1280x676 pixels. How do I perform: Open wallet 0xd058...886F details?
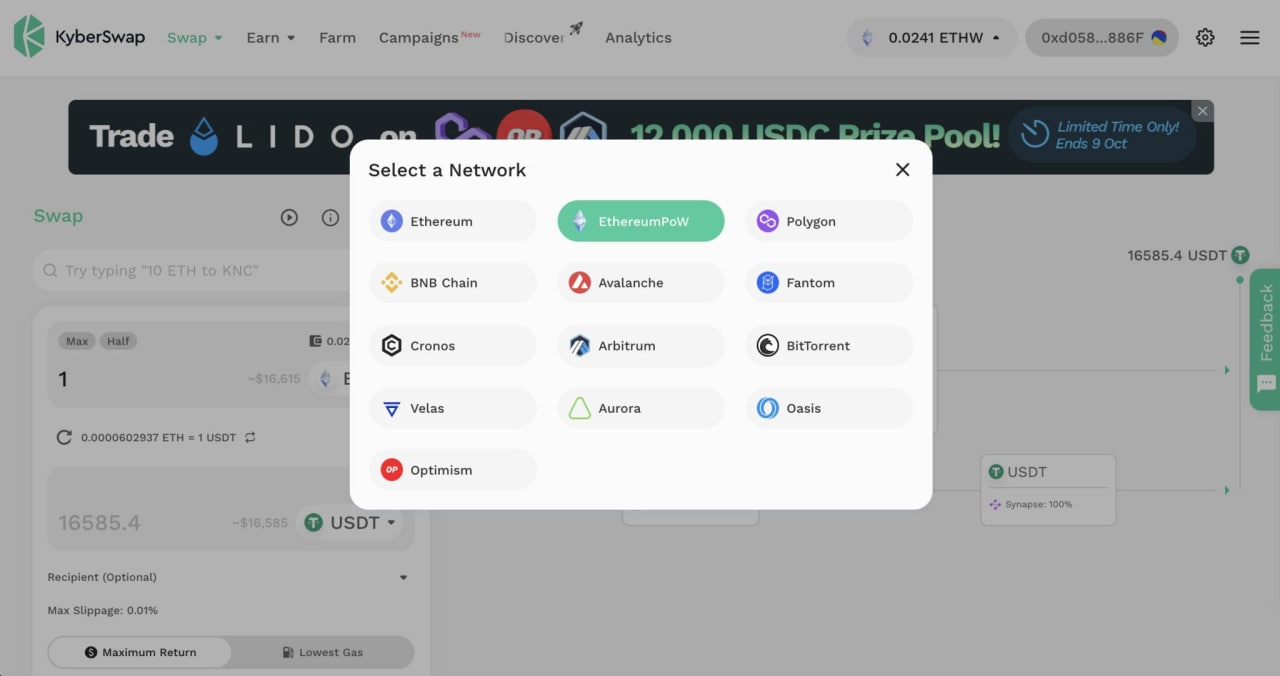pyautogui.click(x=1102, y=38)
